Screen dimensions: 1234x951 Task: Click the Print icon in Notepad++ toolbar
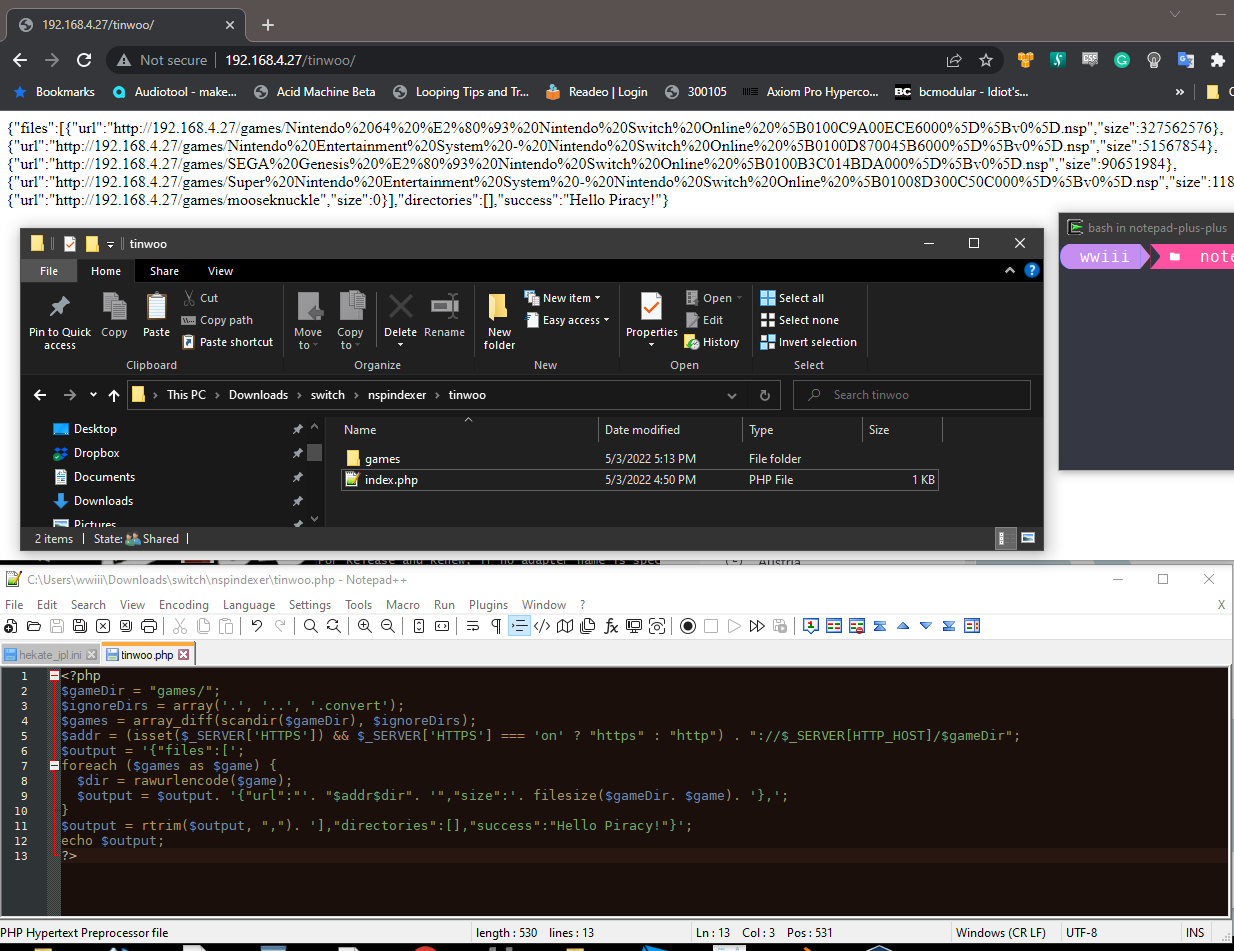coord(149,626)
